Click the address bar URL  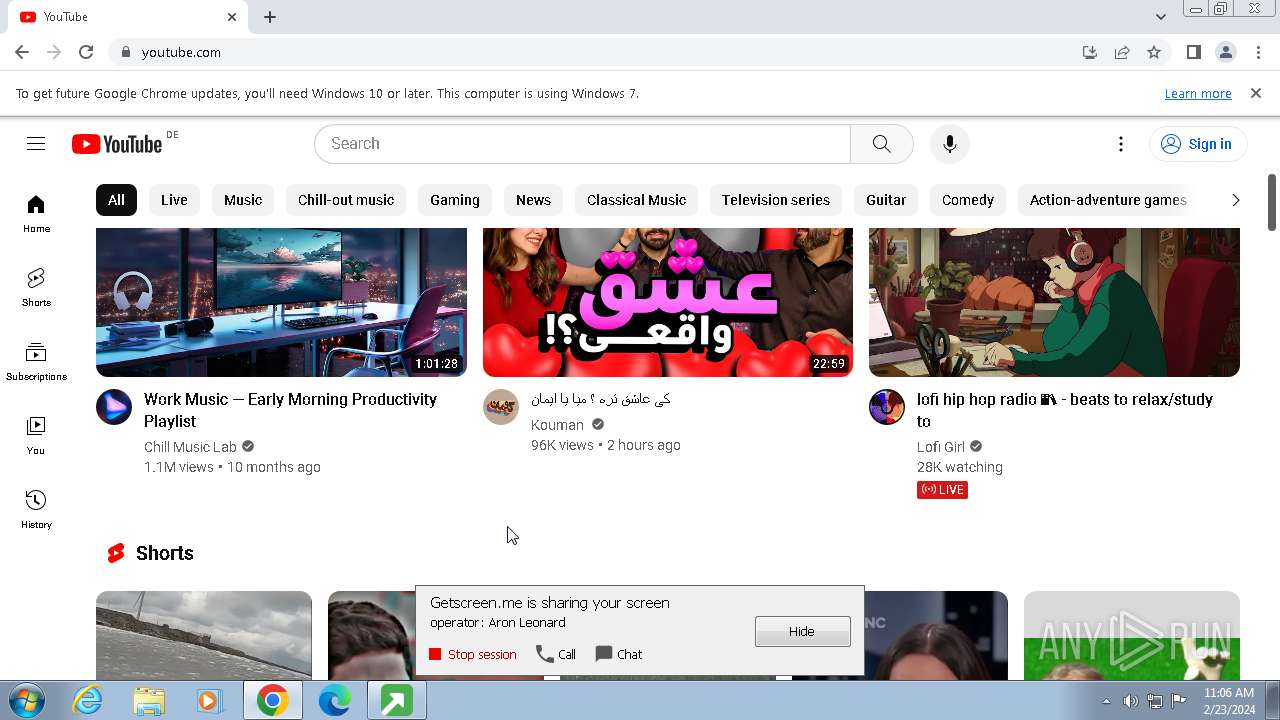tap(181, 52)
